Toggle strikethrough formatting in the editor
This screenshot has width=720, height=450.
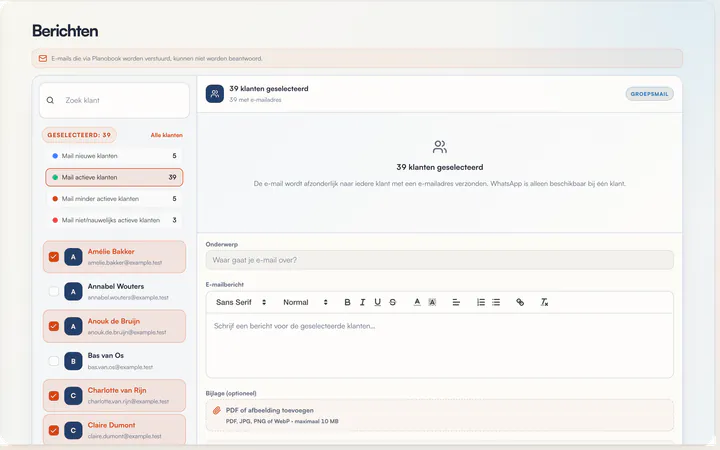tap(393, 302)
